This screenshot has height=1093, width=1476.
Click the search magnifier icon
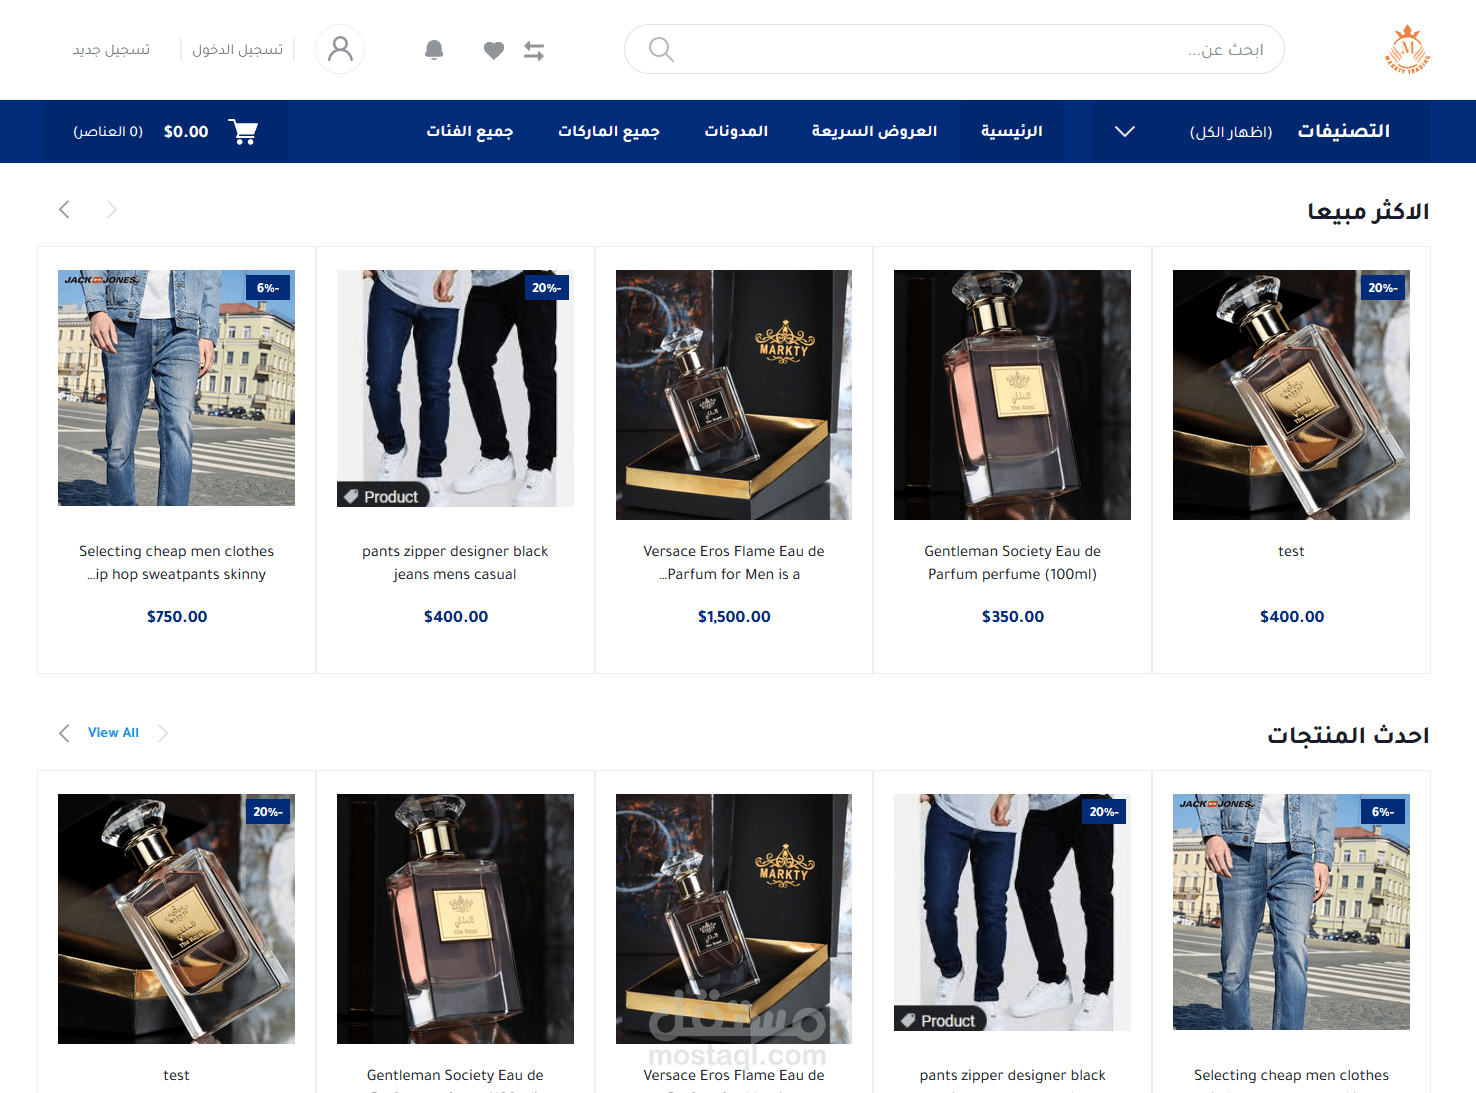click(x=661, y=49)
